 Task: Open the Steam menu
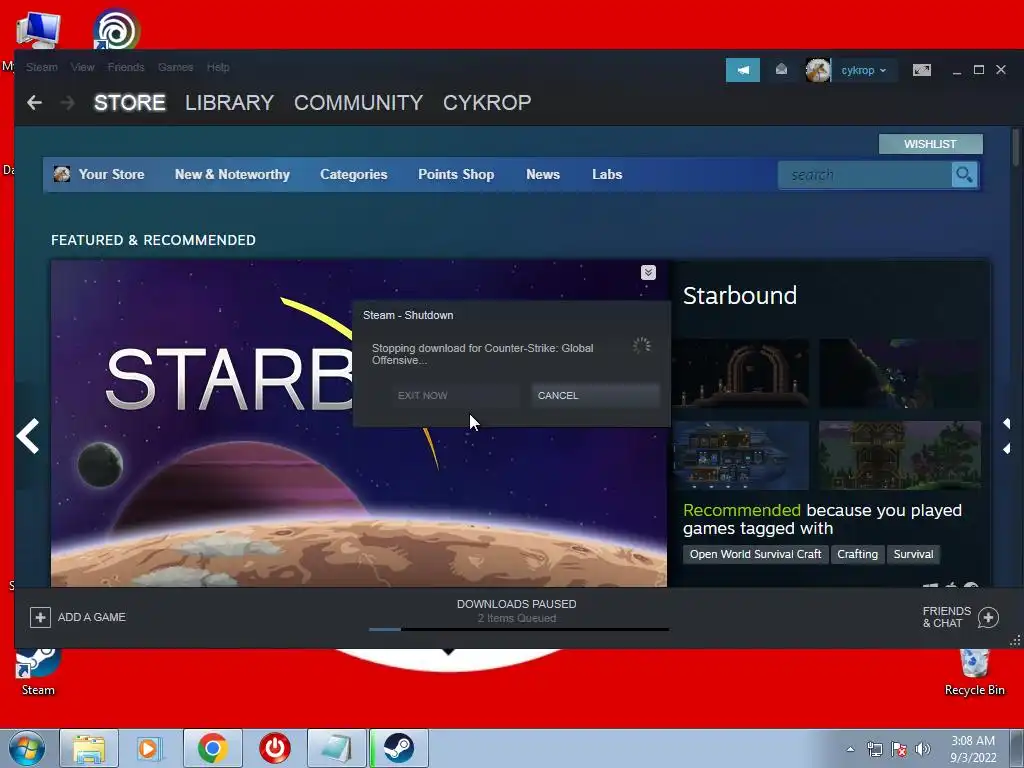click(42, 67)
